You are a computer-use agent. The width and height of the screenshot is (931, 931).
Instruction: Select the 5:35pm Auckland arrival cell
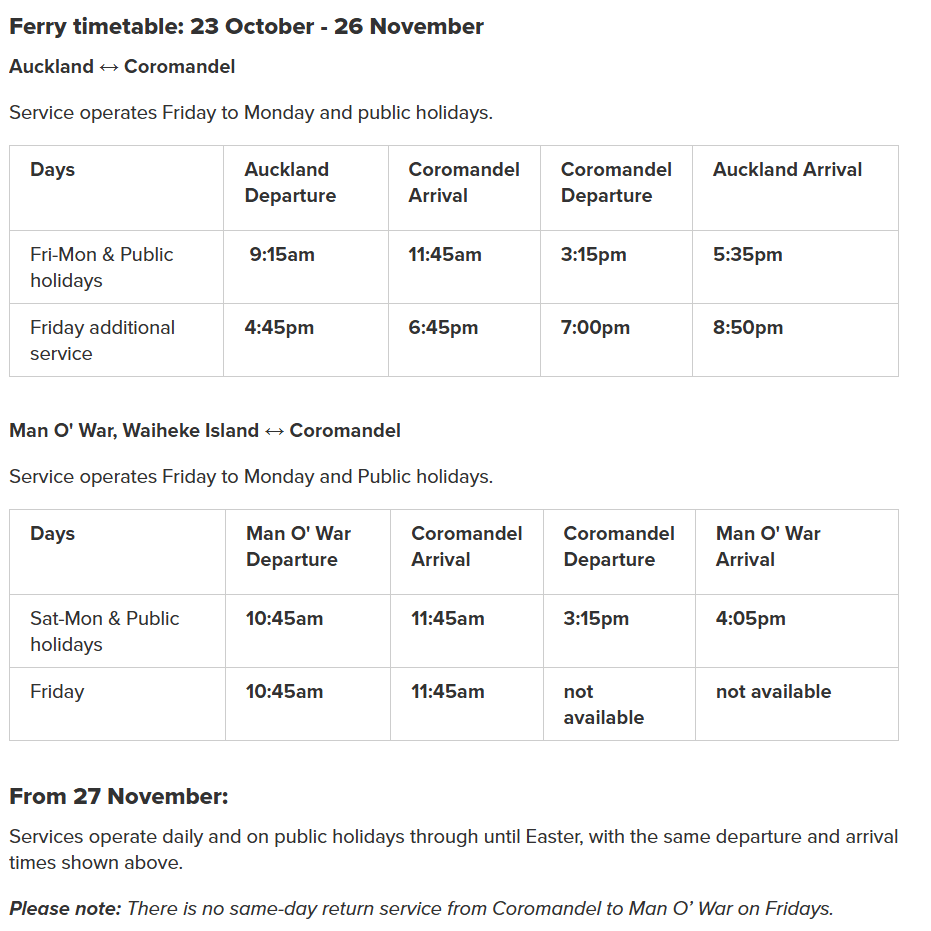point(748,255)
